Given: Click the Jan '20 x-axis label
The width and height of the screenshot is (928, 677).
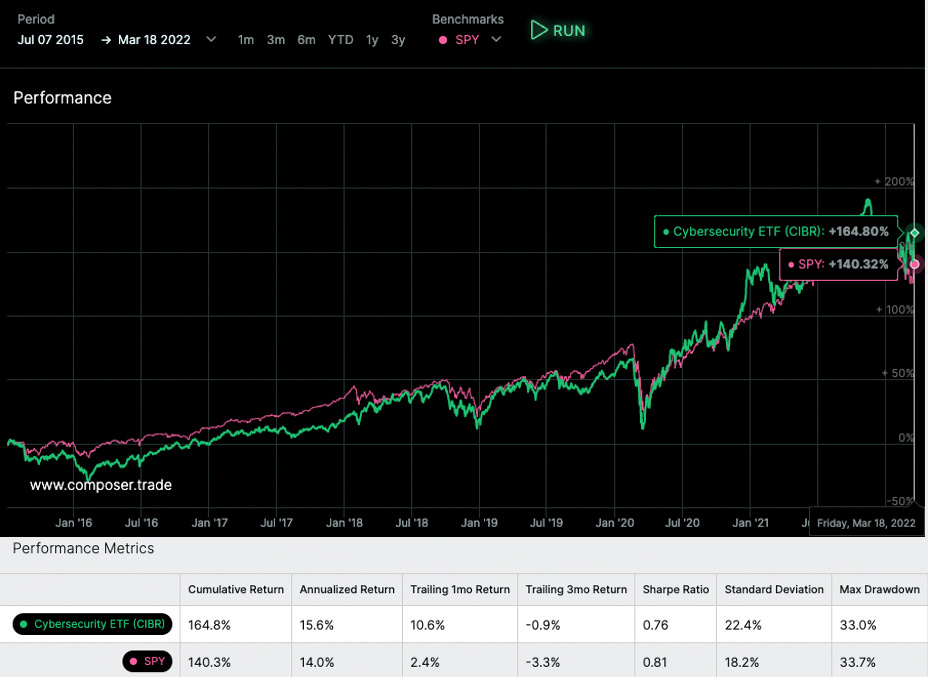Looking at the screenshot, I should [614, 523].
